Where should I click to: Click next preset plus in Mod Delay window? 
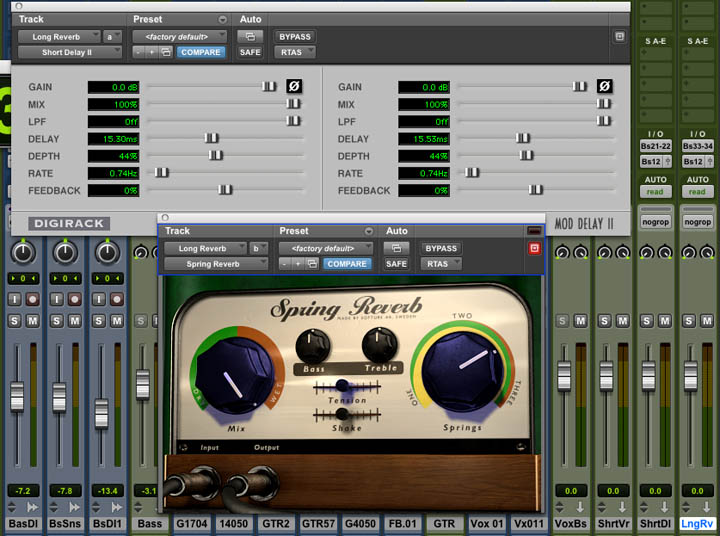tap(152, 52)
